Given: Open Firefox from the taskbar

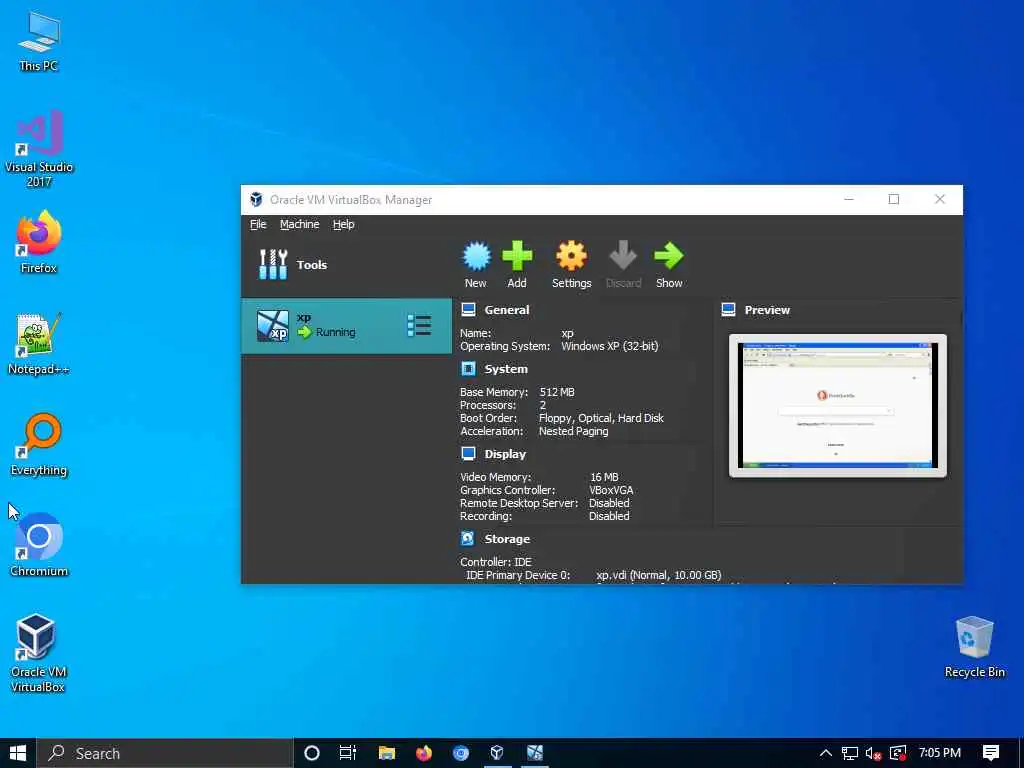Looking at the screenshot, I should tap(424, 753).
